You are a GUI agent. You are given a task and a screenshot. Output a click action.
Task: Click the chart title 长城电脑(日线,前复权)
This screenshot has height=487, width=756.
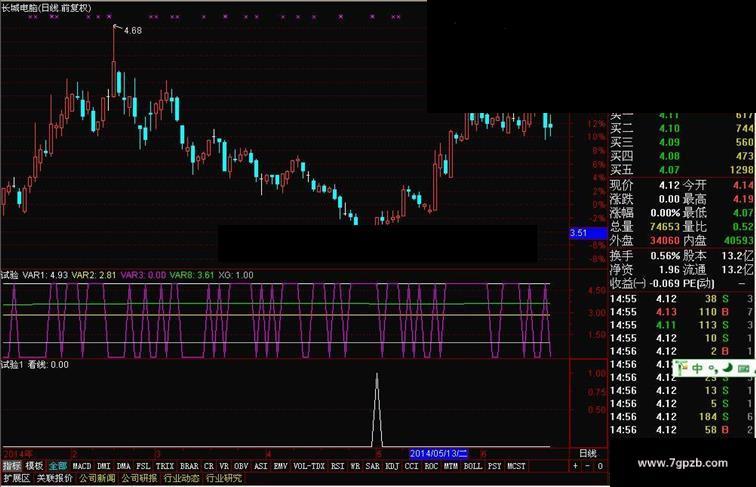[x=46, y=8]
